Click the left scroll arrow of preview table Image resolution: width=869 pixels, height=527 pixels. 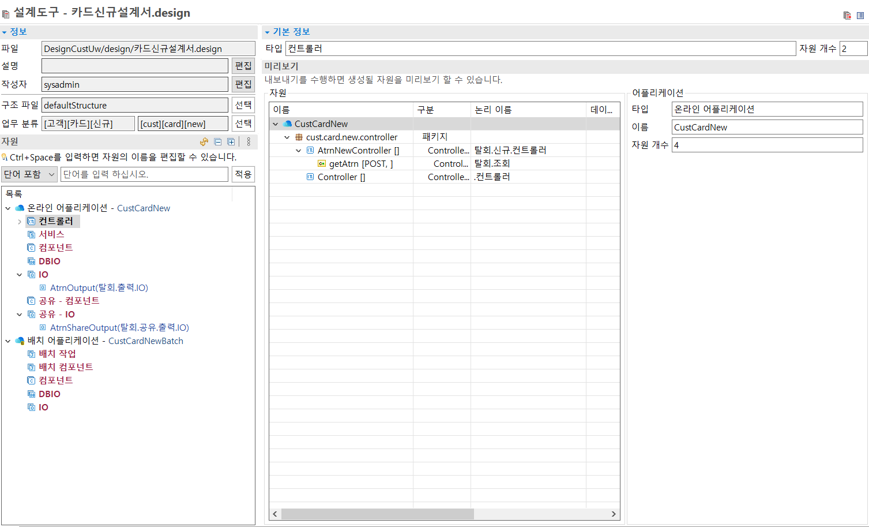(275, 514)
